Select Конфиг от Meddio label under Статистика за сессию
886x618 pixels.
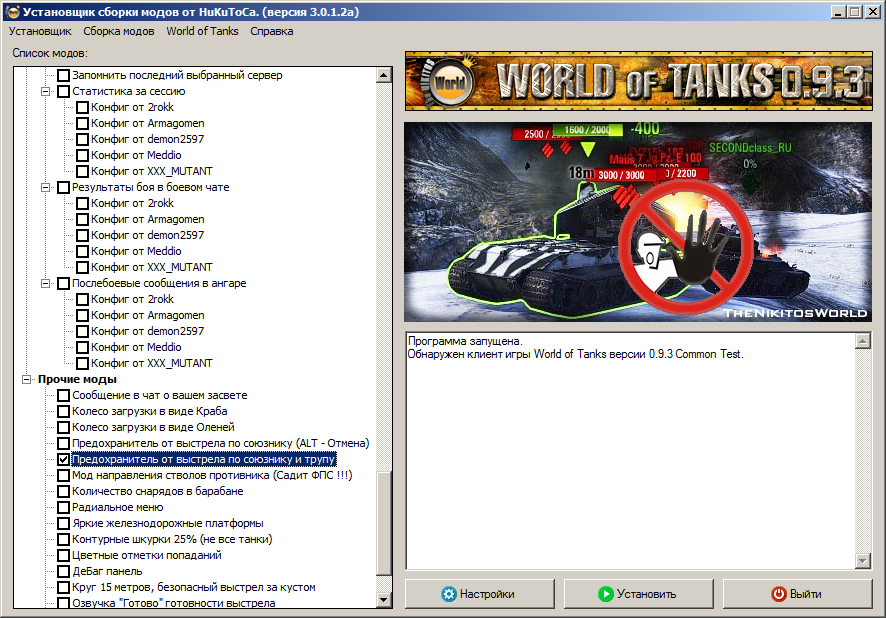tap(136, 155)
